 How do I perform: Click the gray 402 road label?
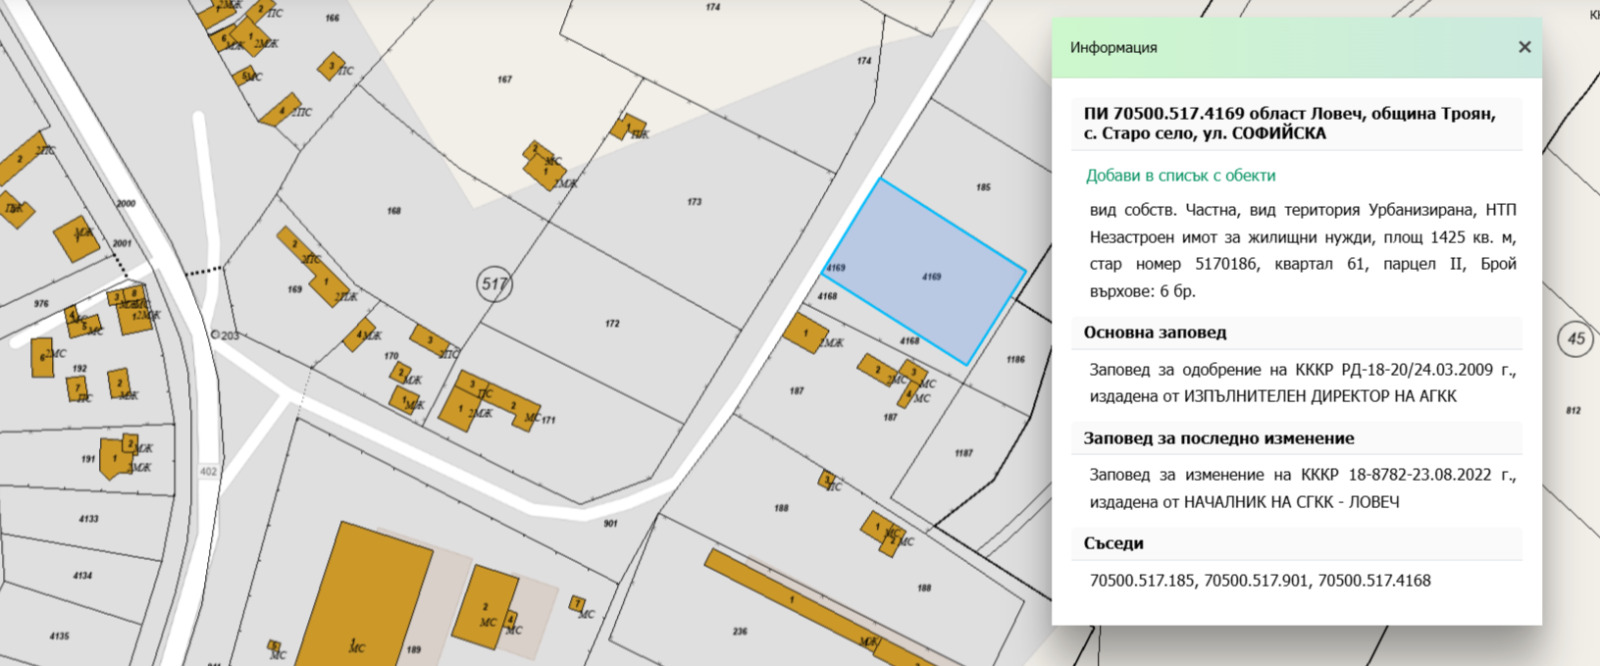[208, 472]
